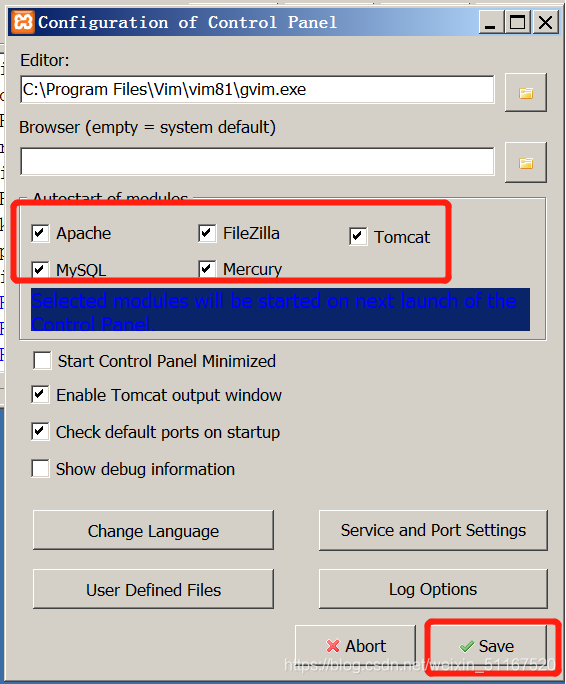Viewport: 566px width, 684px height.
Task: Click the XAMPP logo icon in title bar
Action: coord(23,22)
